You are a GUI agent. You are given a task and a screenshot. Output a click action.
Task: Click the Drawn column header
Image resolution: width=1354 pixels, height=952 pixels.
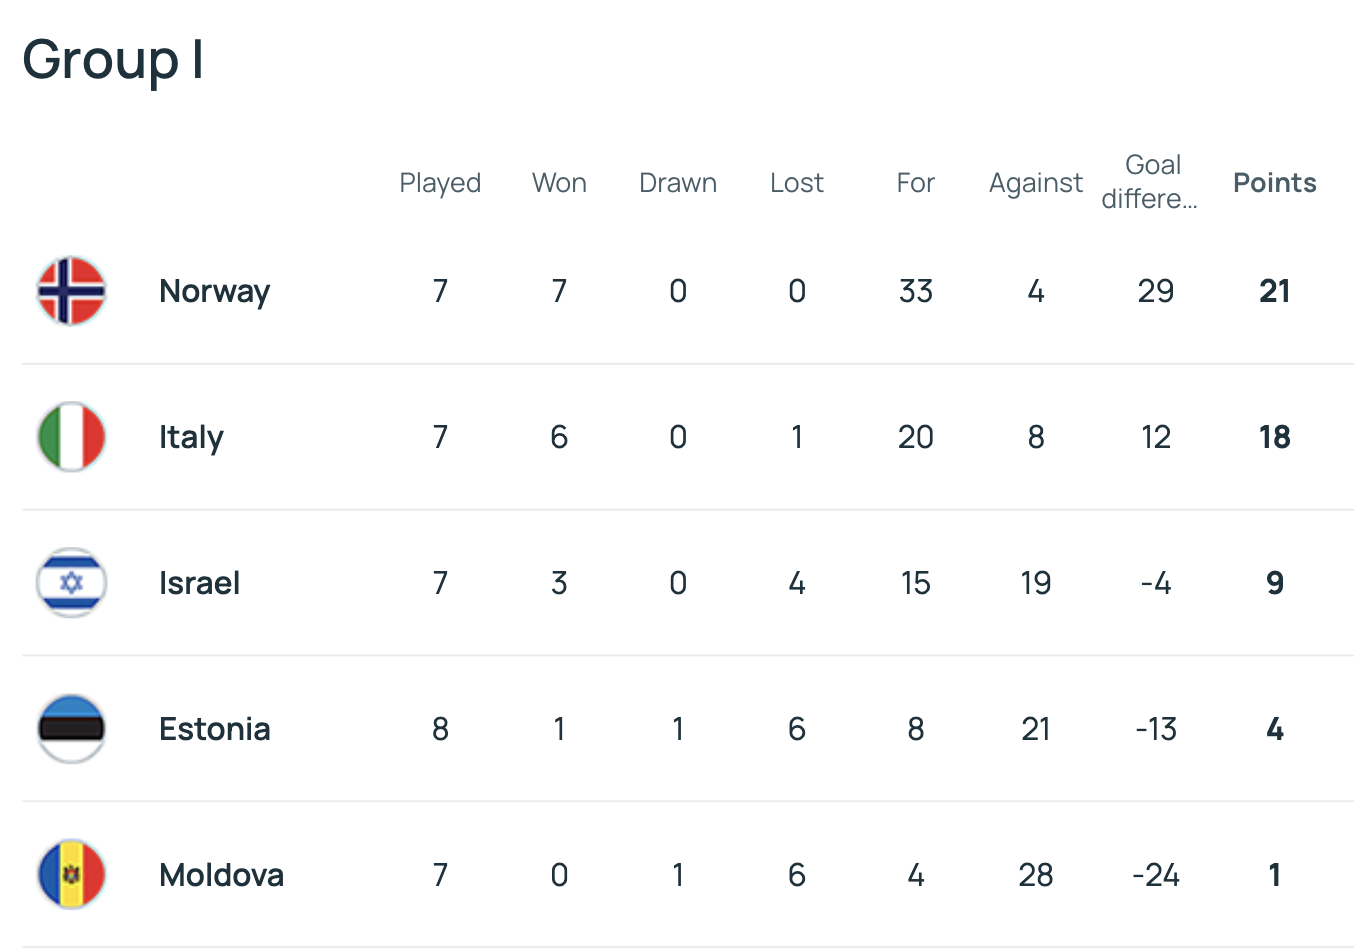[678, 183]
